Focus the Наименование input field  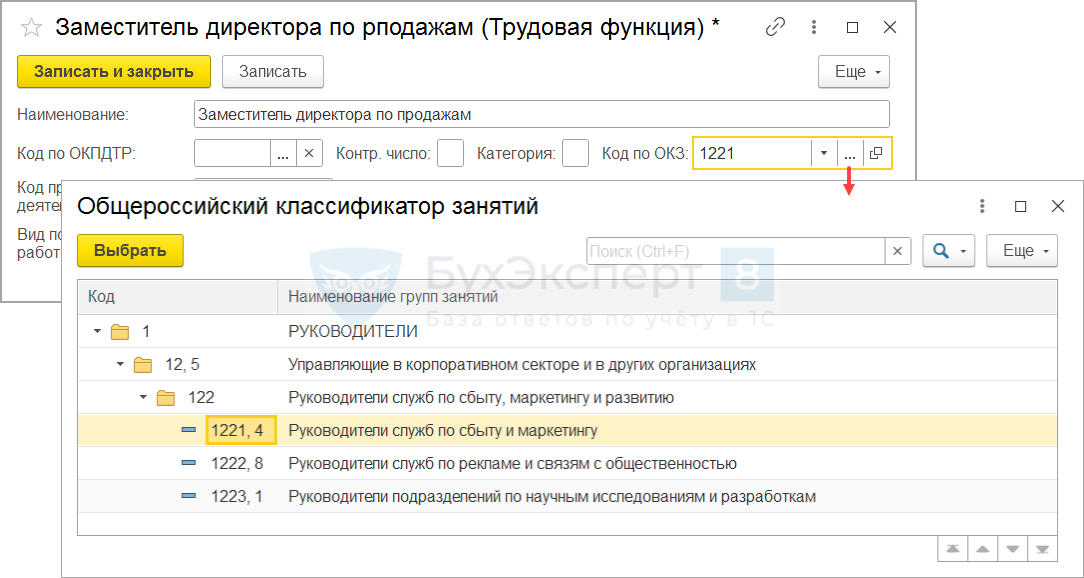coord(541,115)
